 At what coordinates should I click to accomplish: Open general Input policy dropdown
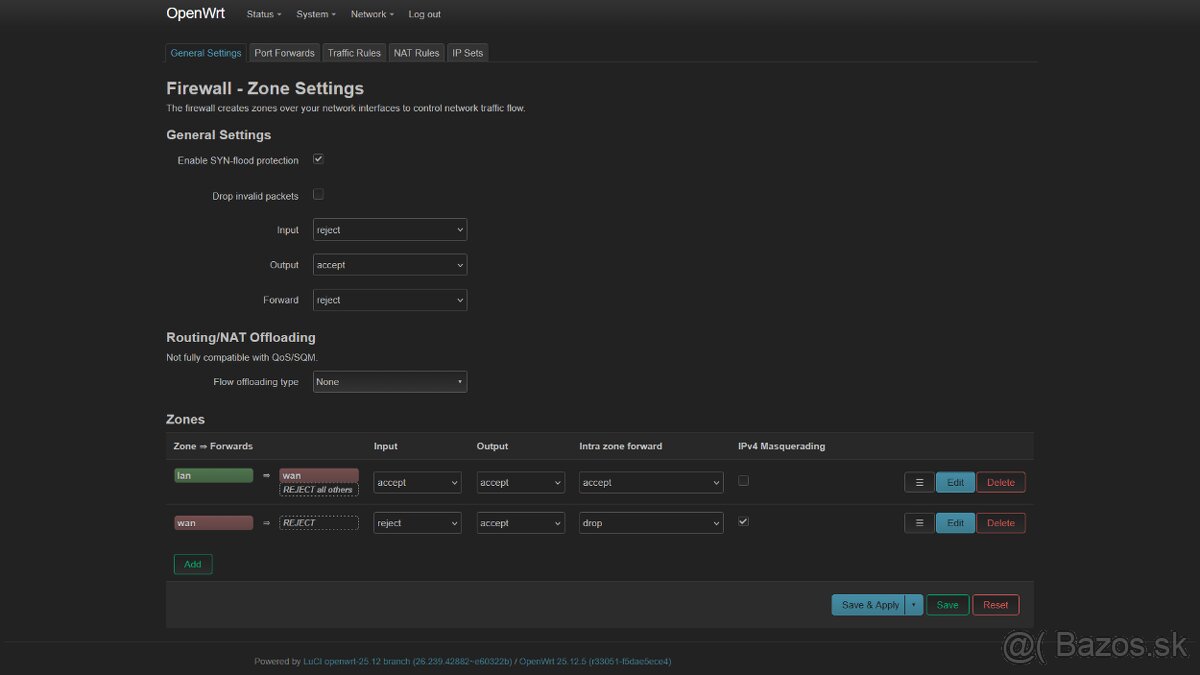tap(390, 230)
